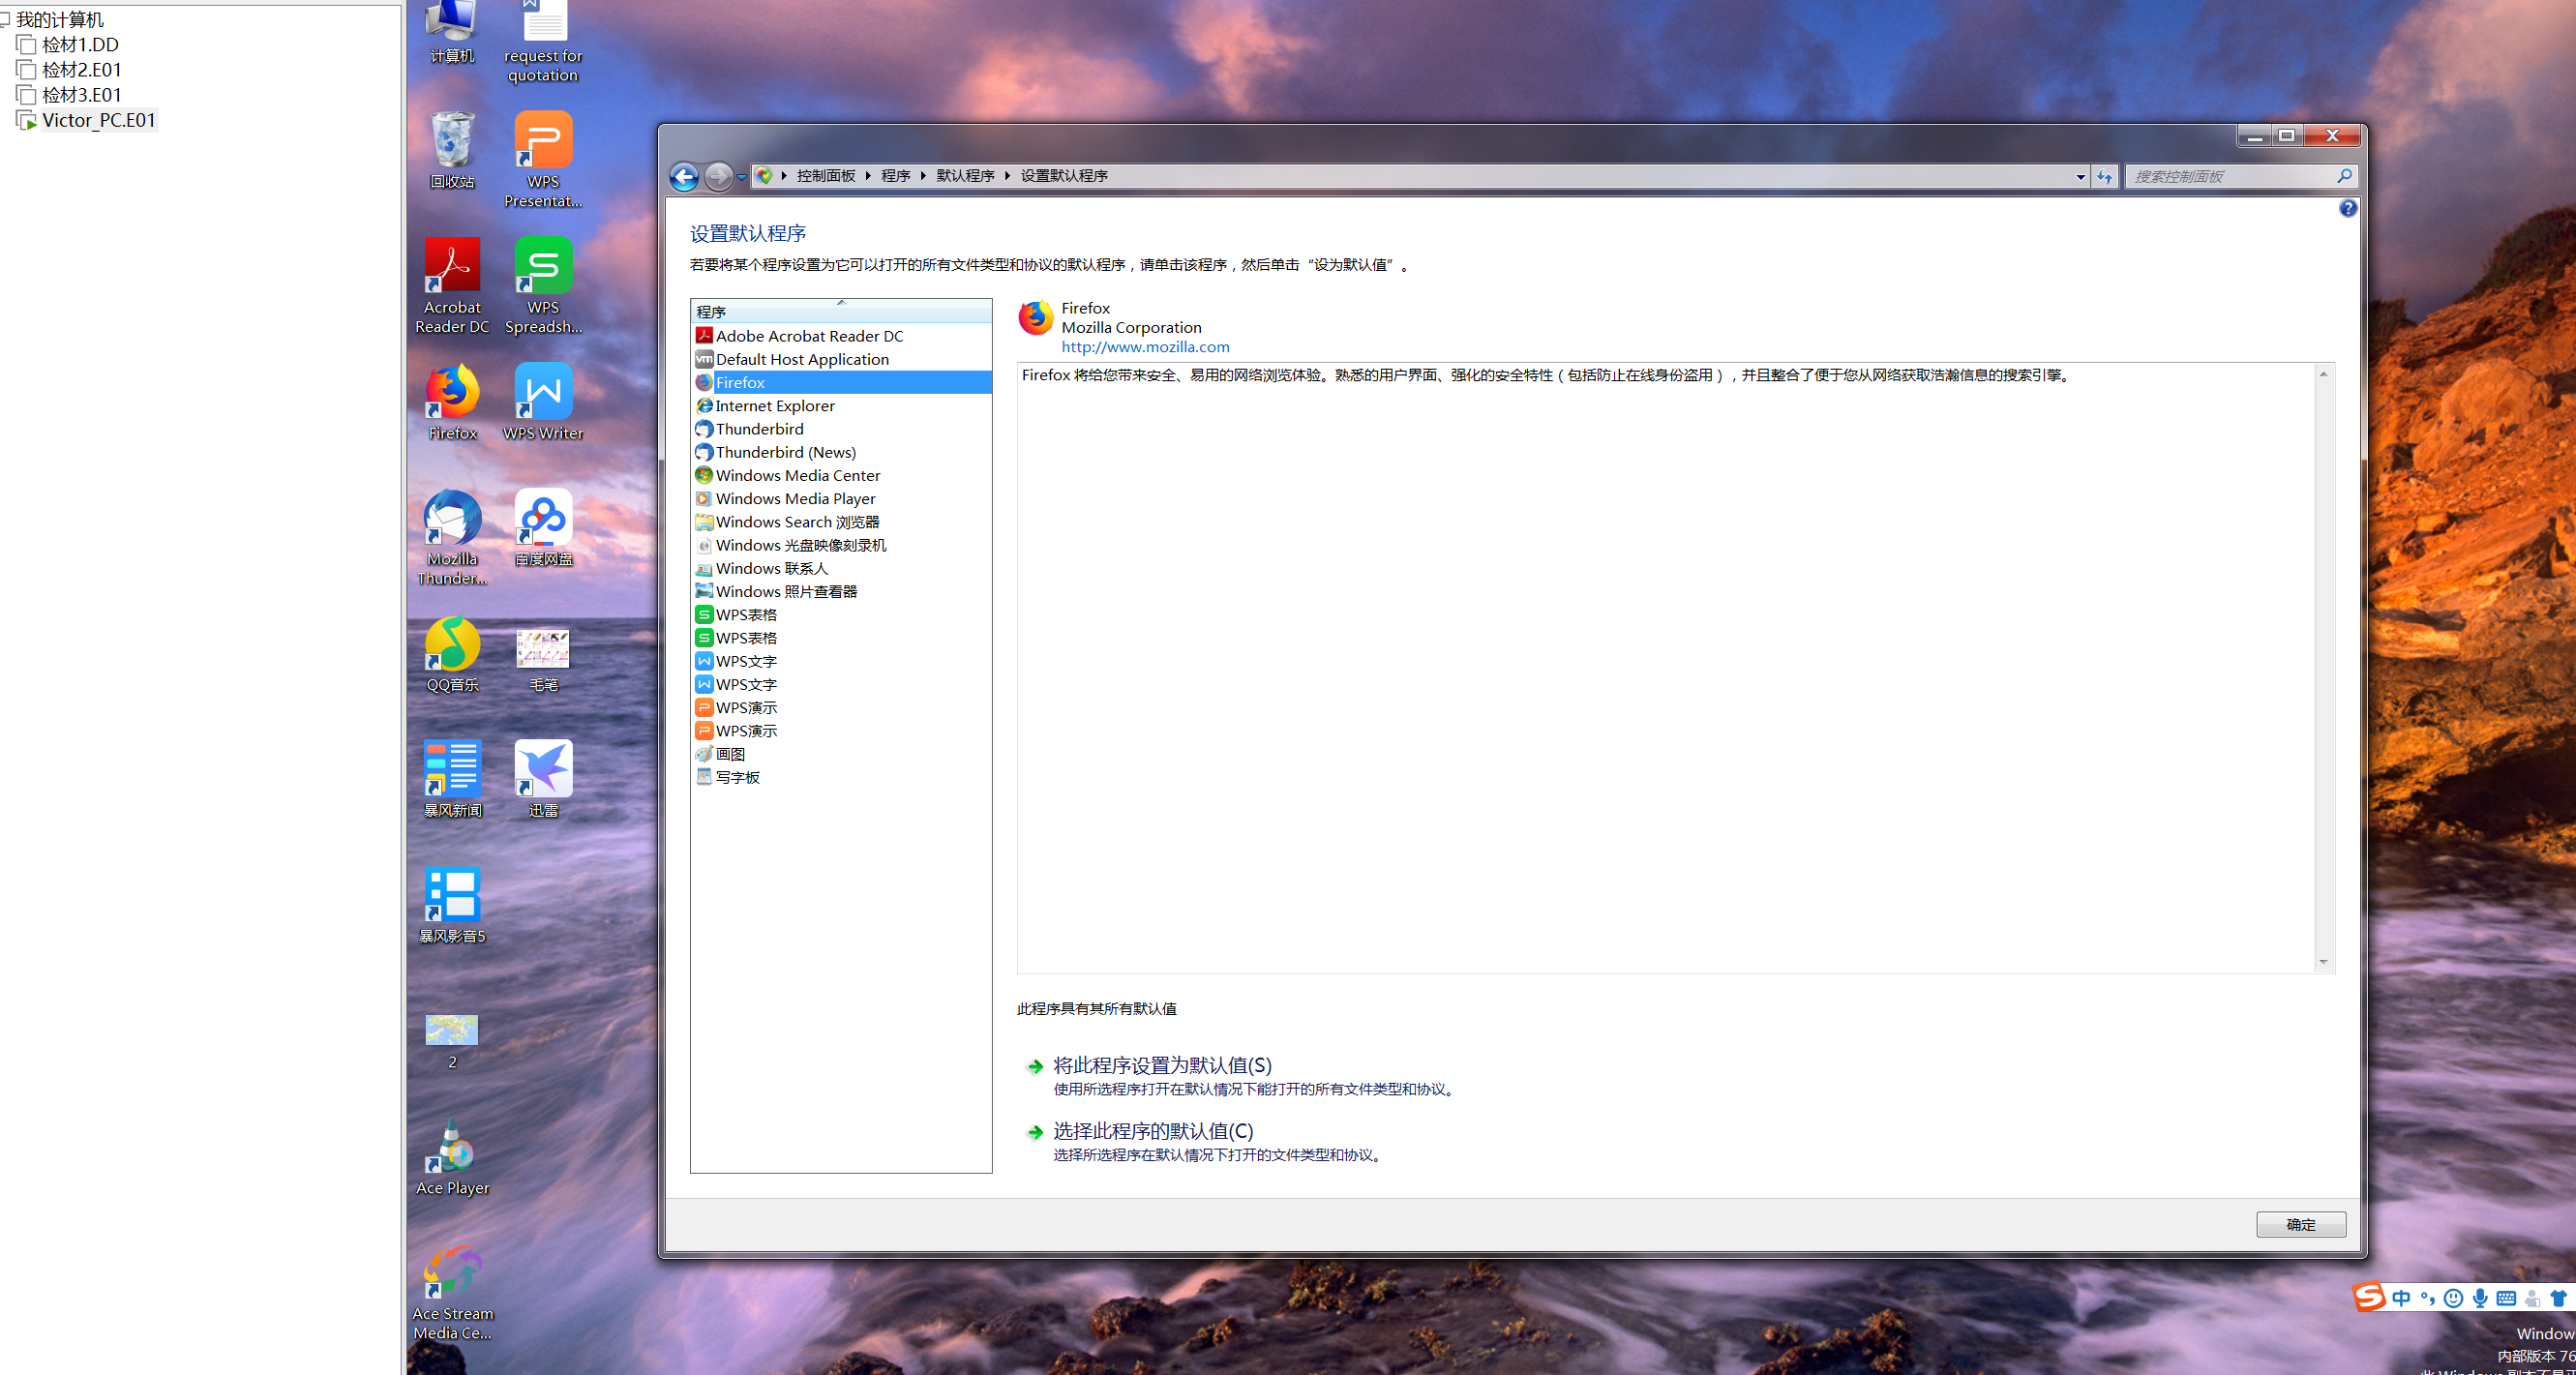Check the 检材1.DD checkbox

coord(27,45)
